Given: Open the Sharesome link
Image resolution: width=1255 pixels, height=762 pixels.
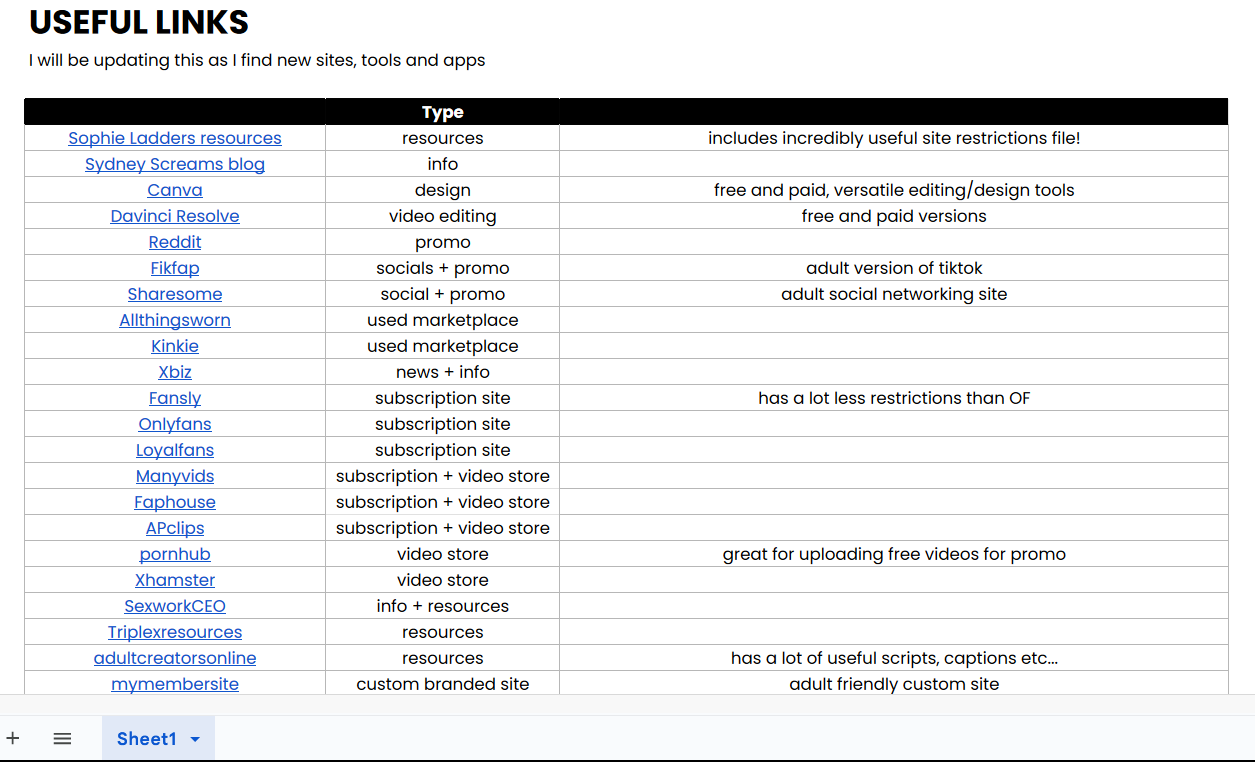Looking at the screenshot, I should pyautogui.click(x=175, y=294).
